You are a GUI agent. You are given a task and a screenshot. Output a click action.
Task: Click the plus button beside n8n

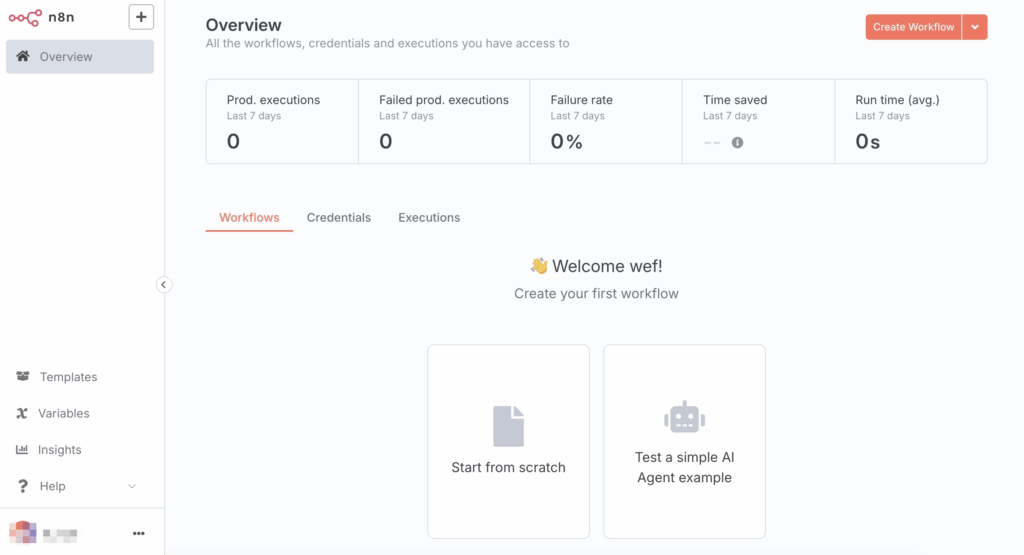[141, 17]
